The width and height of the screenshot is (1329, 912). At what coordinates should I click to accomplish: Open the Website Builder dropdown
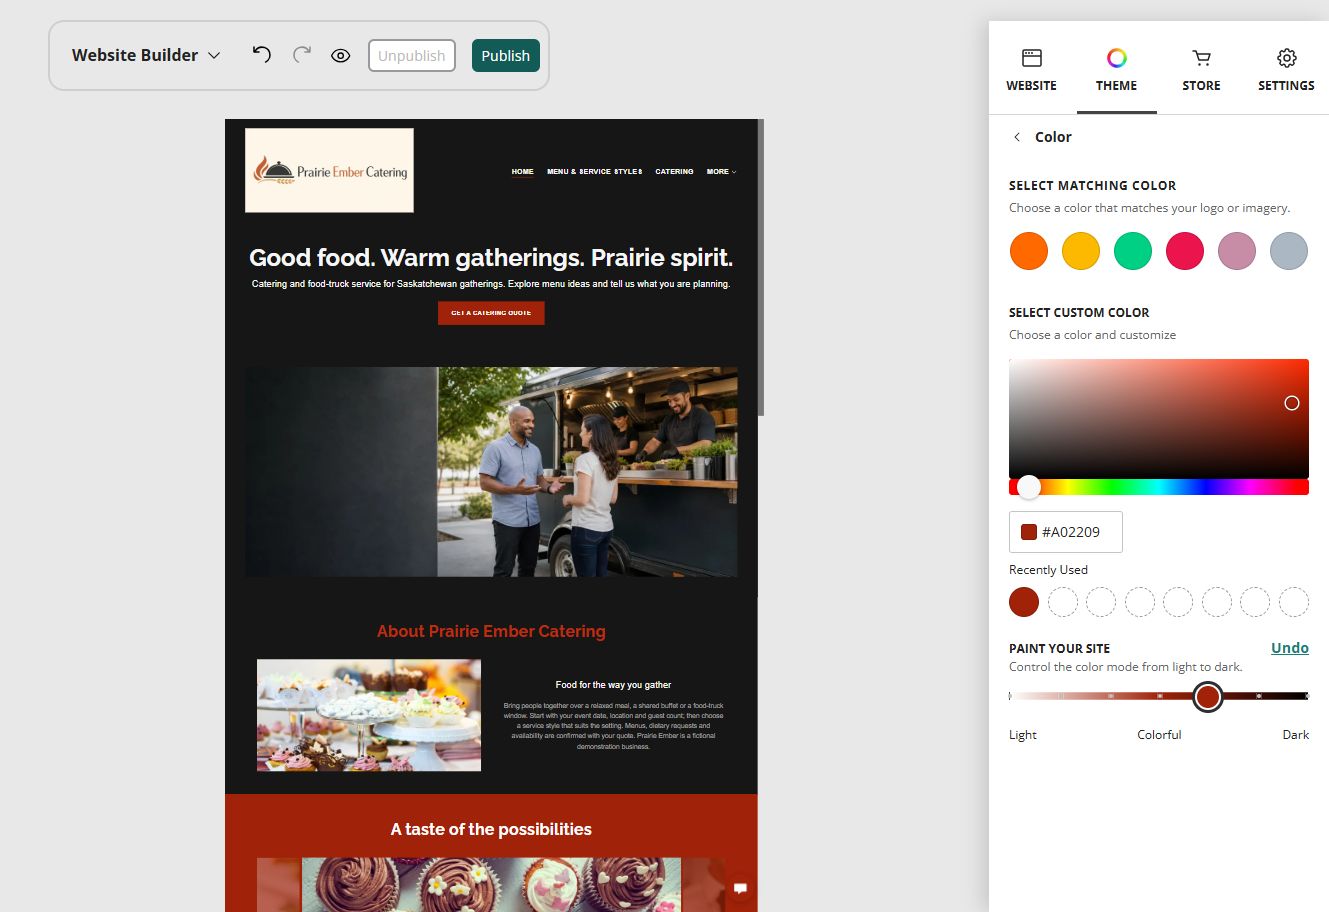(x=145, y=56)
